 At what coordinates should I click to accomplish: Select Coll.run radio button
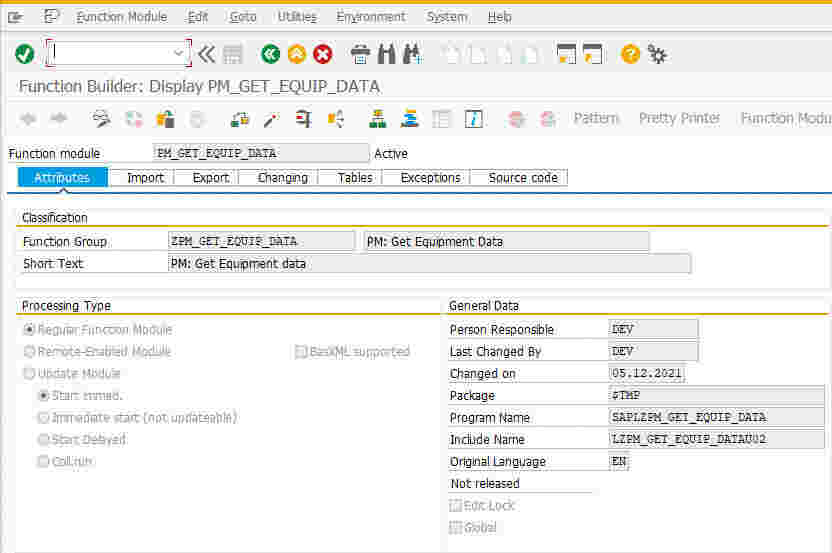[x=44, y=461]
